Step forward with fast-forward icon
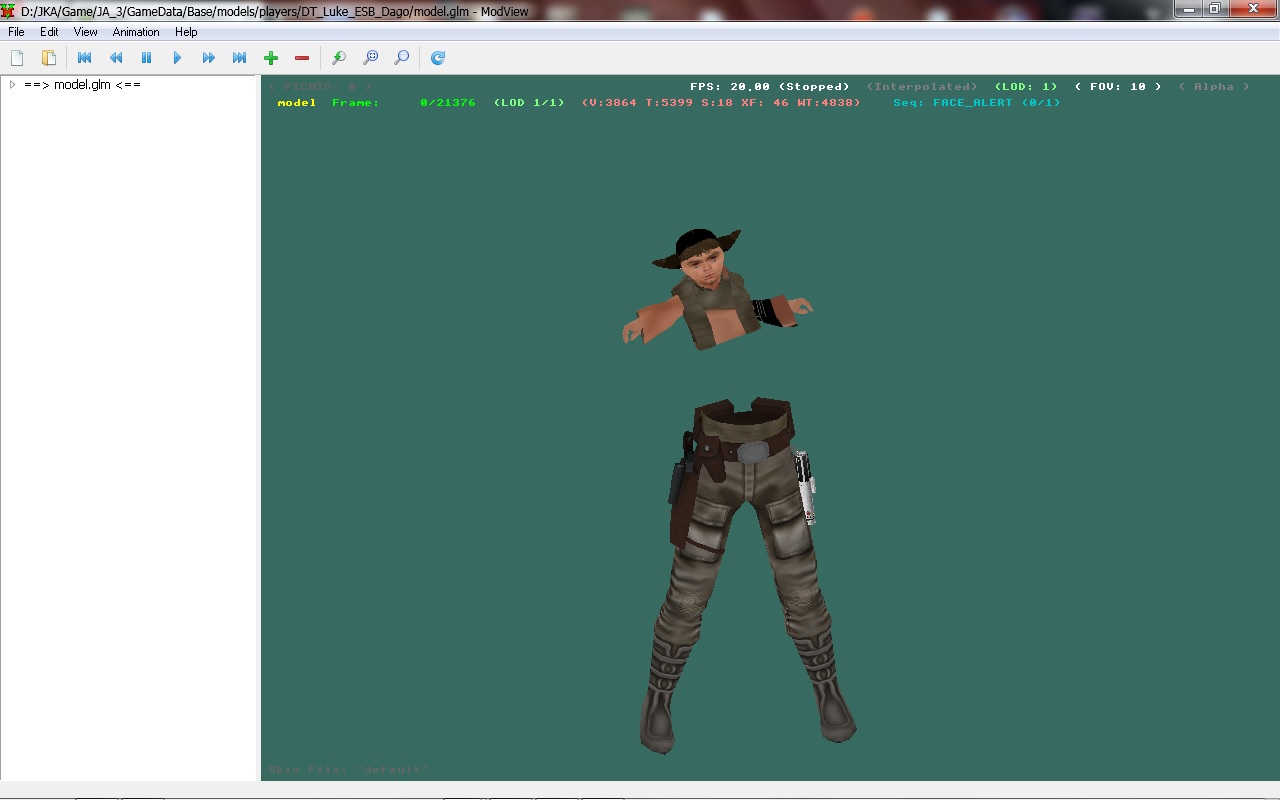Image resolution: width=1280 pixels, height=800 pixels. pyautogui.click(x=208, y=58)
